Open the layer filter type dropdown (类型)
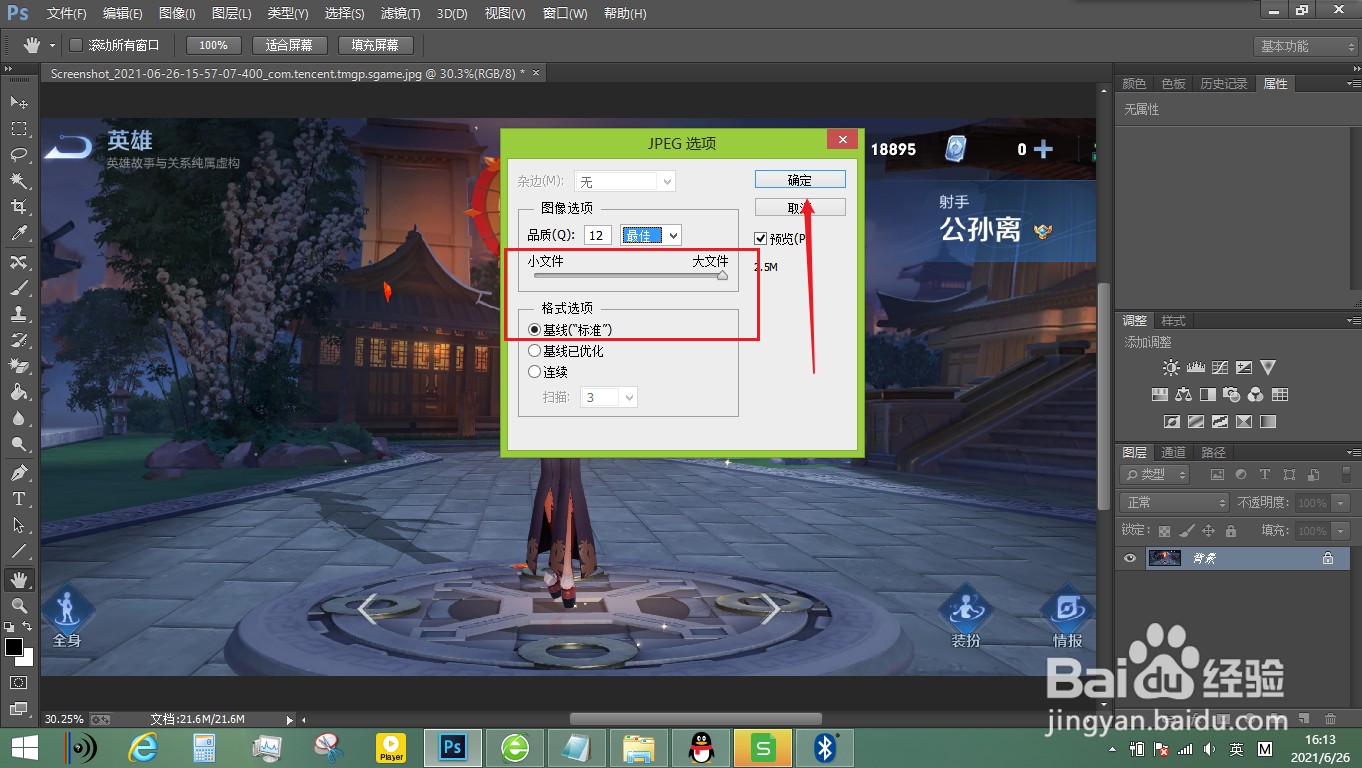 1154,474
